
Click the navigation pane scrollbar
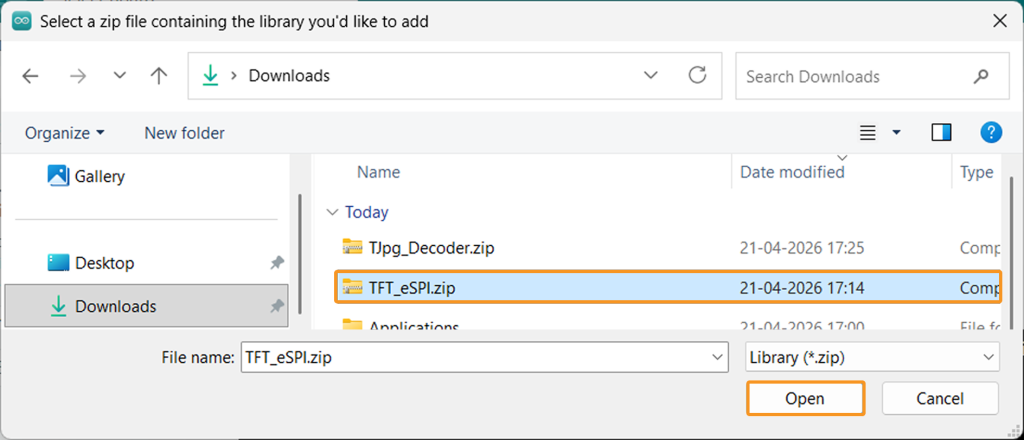click(x=299, y=255)
